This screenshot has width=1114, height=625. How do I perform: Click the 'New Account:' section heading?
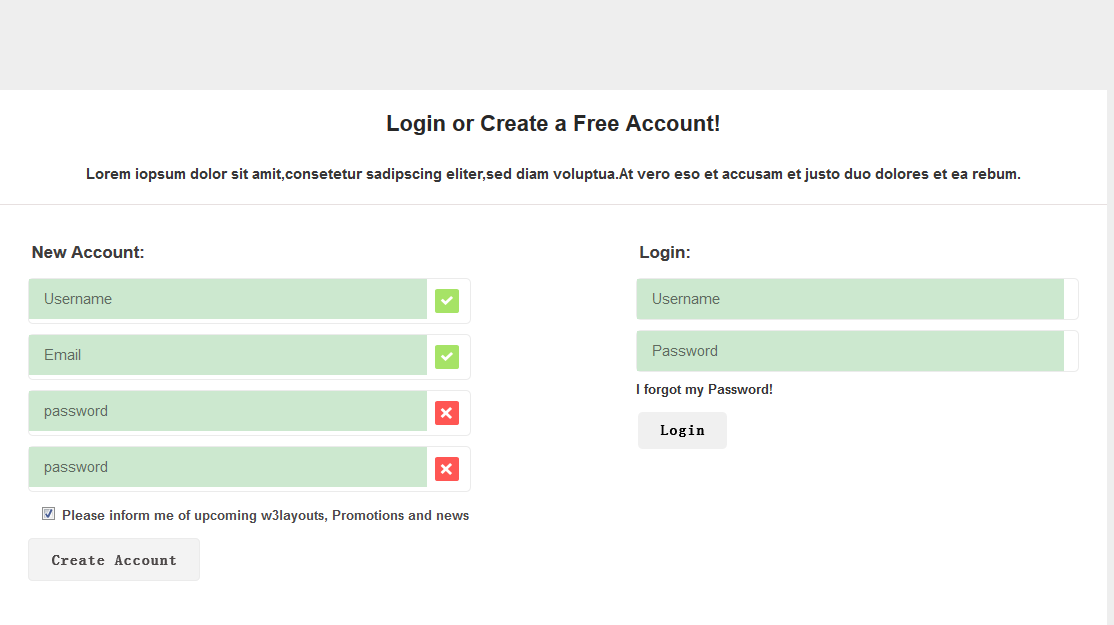(x=88, y=252)
